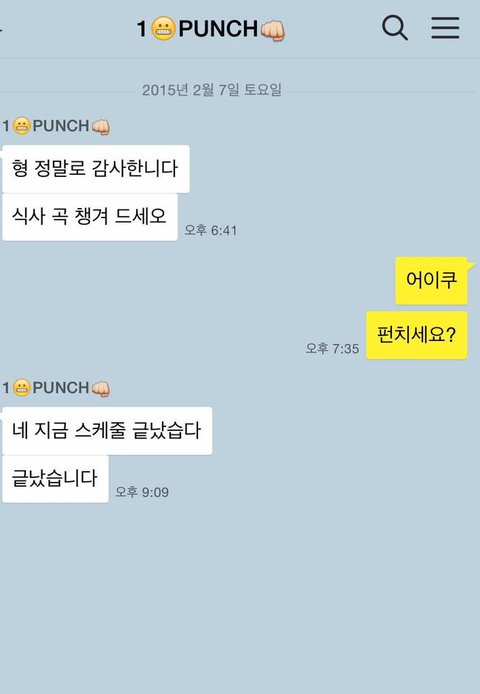Select the message 긑났습니다
Image resolution: width=480 pixels, height=694 pixels.
click(x=55, y=479)
